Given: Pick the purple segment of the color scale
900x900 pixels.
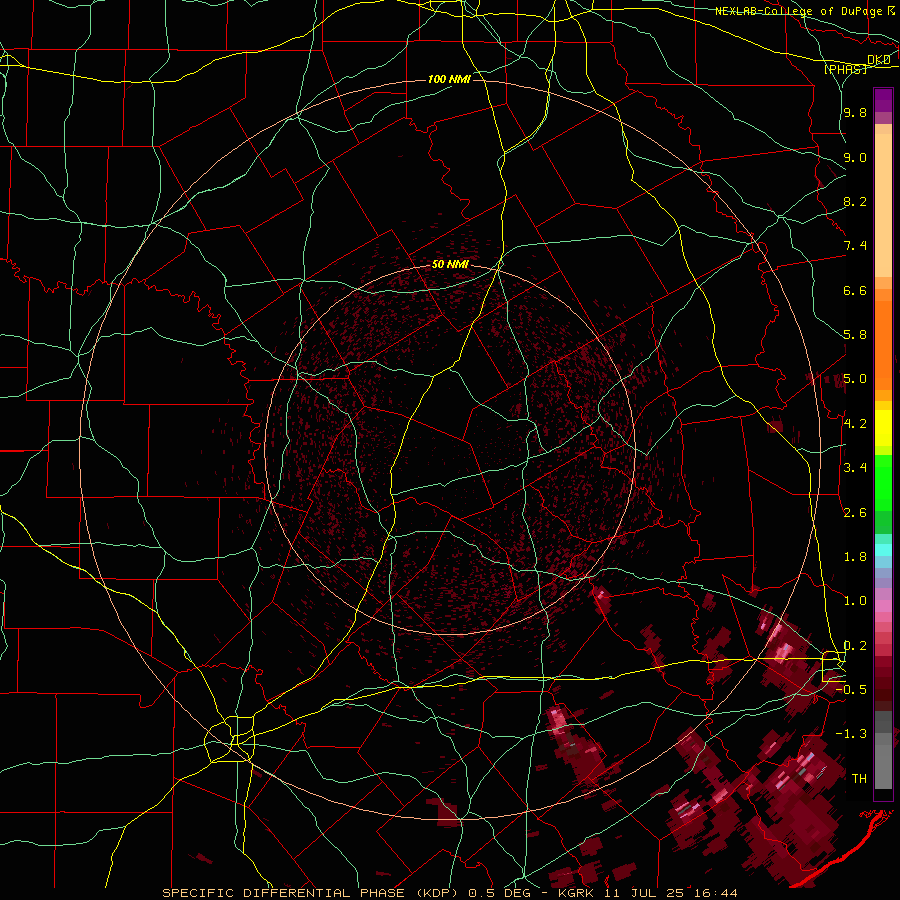Looking at the screenshot, I should pyautogui.click(x=883, y=100).
